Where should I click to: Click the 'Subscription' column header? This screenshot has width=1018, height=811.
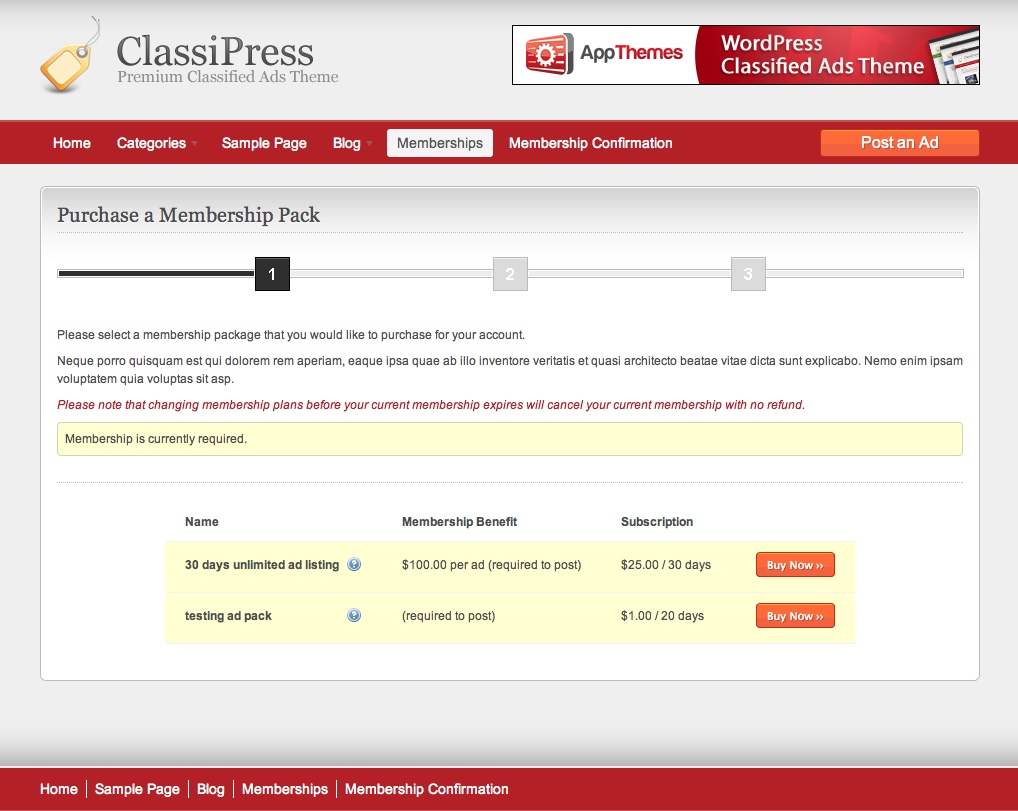(656, 521)
